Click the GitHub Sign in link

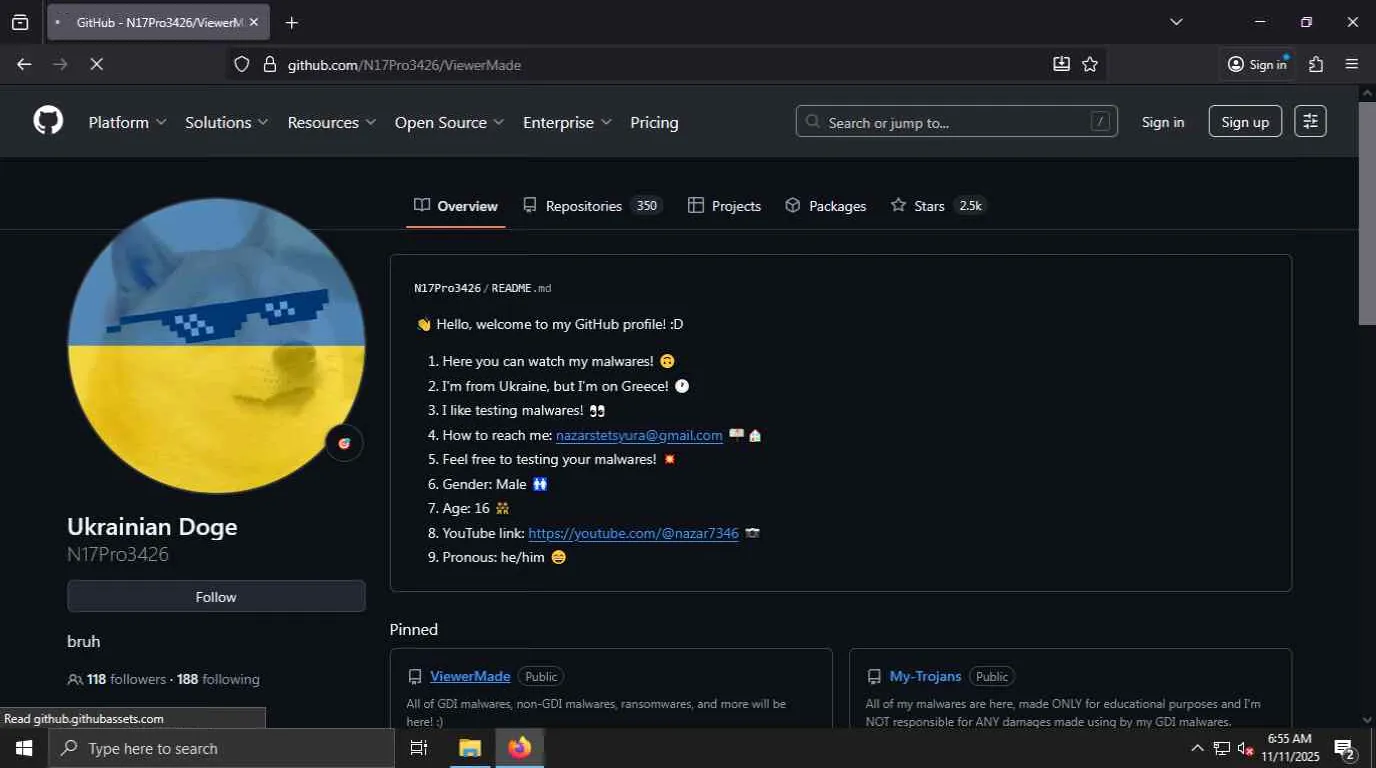pos(1163,122)
